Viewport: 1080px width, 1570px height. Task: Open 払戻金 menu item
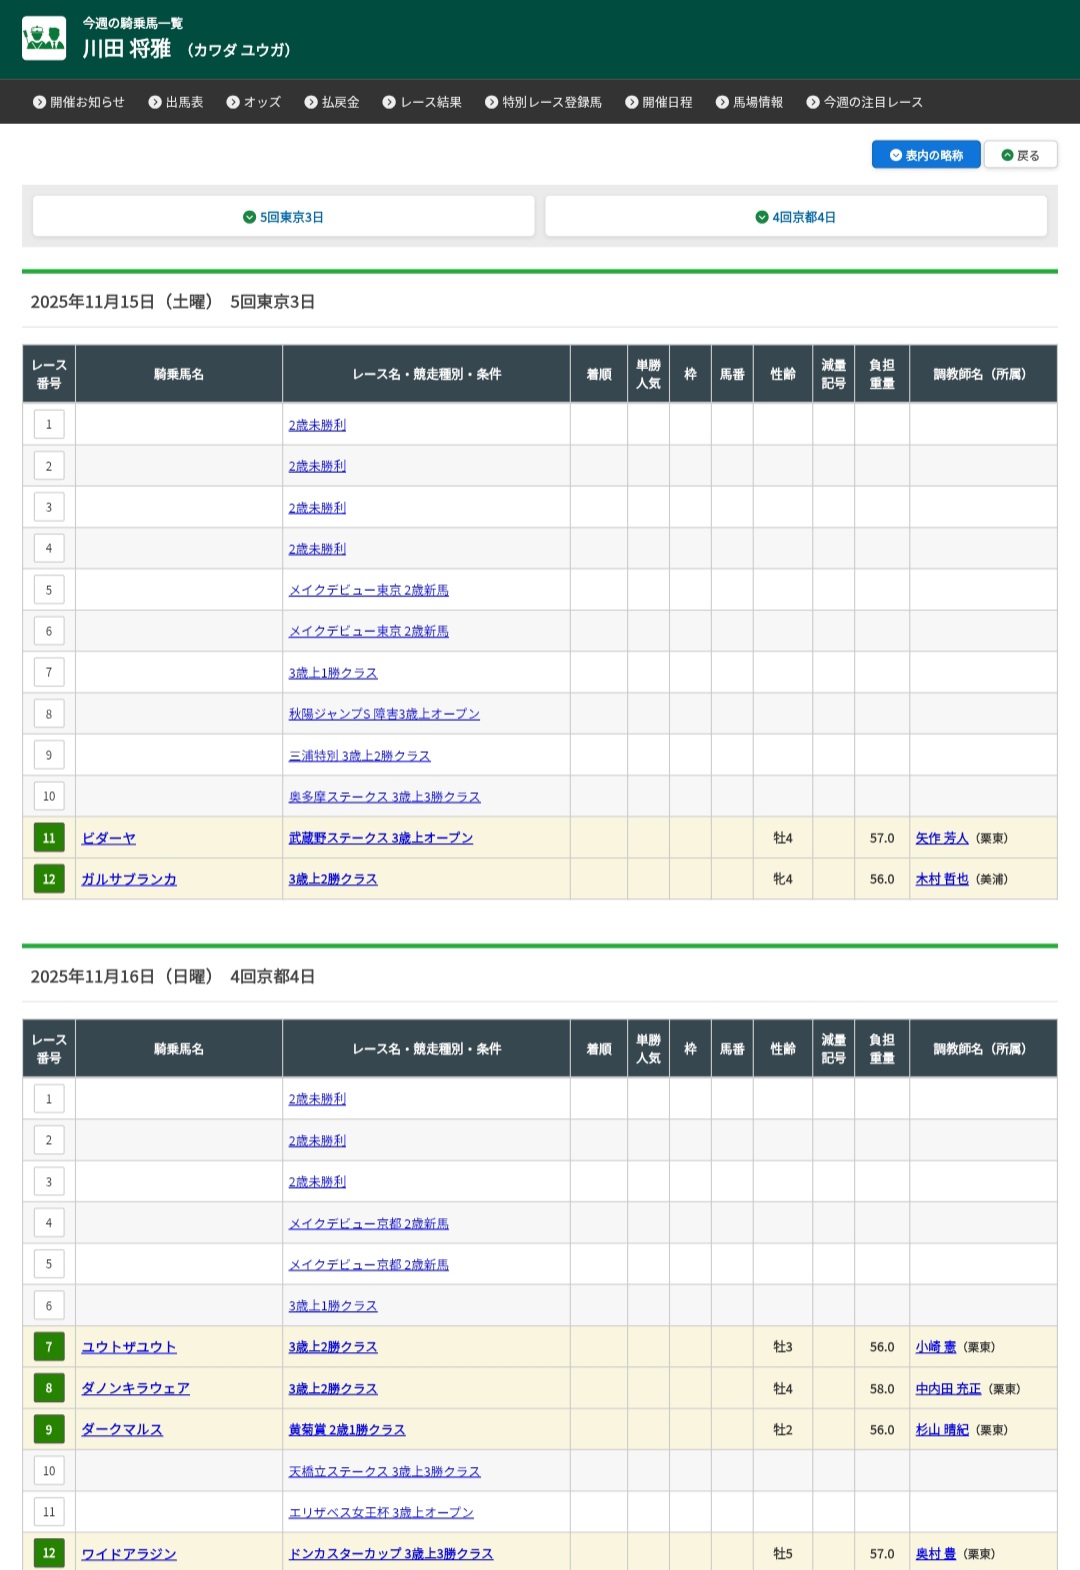point(332,102)
